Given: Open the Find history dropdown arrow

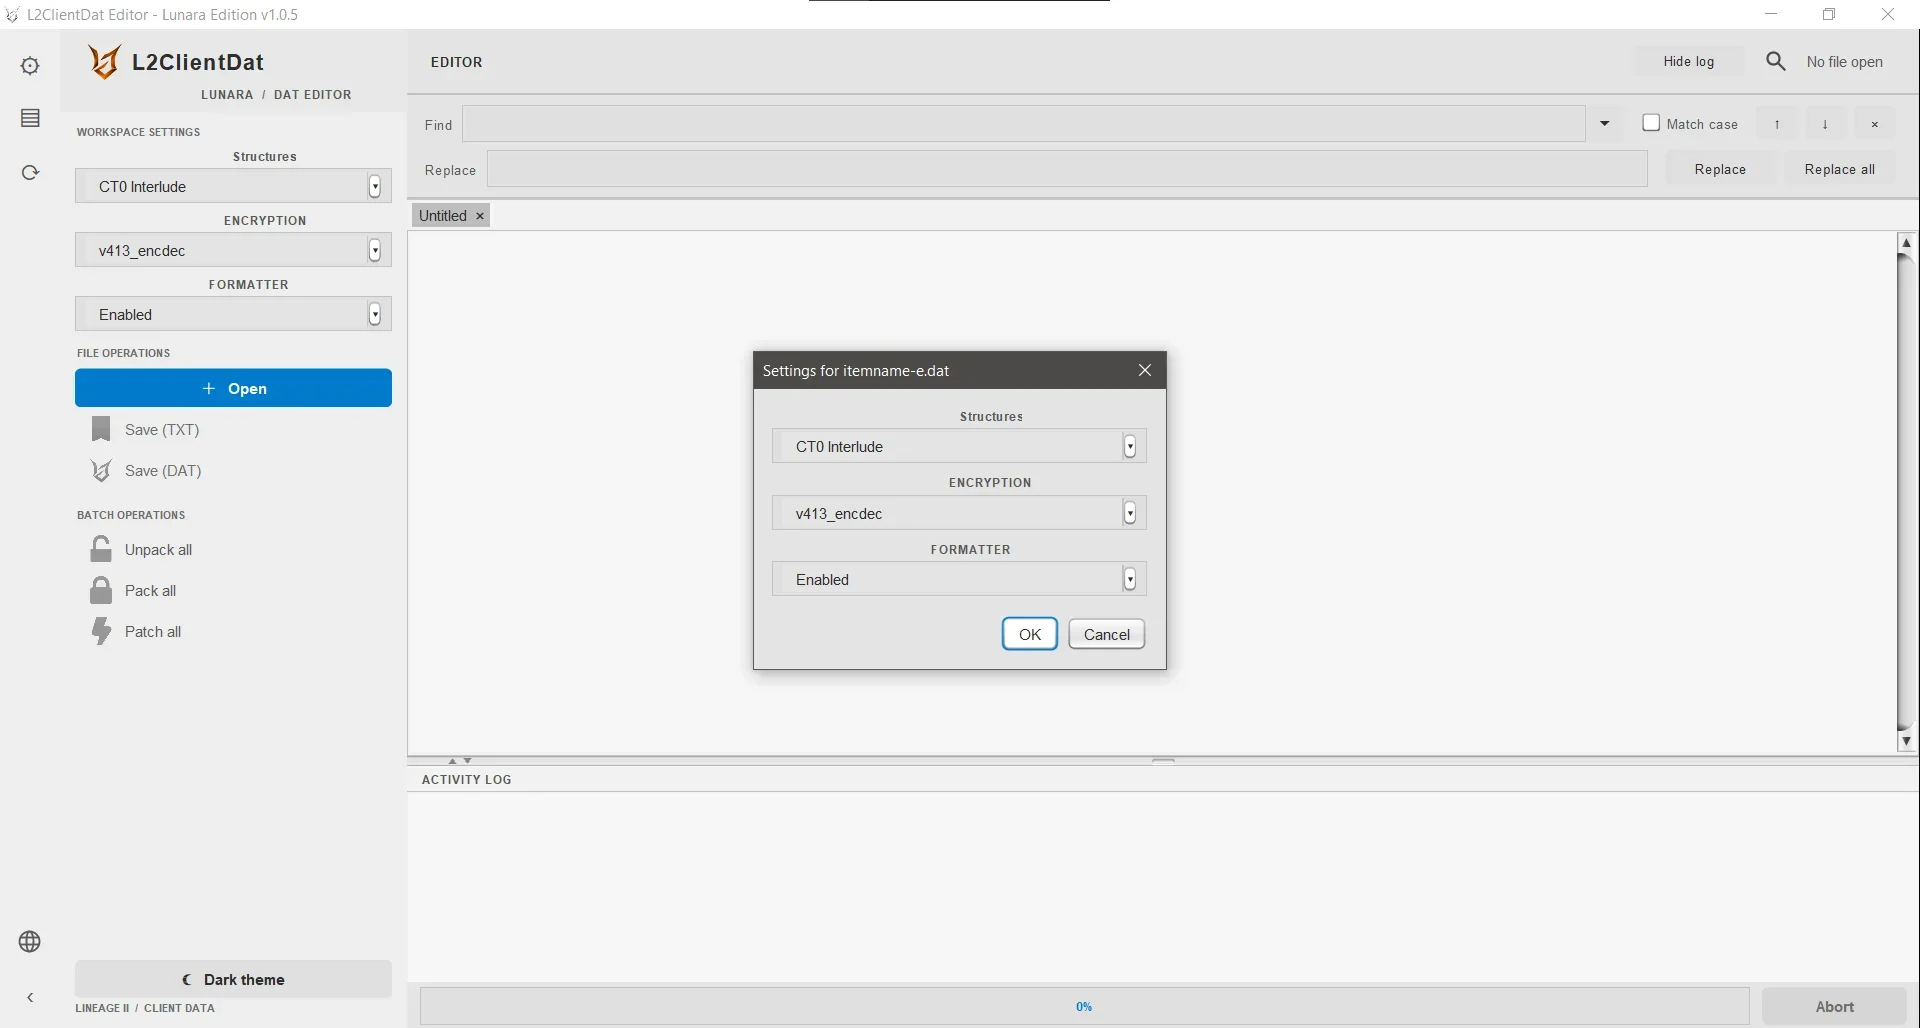Looking at the screenshot, I should pyautogui.click(x=1605, y=124).
